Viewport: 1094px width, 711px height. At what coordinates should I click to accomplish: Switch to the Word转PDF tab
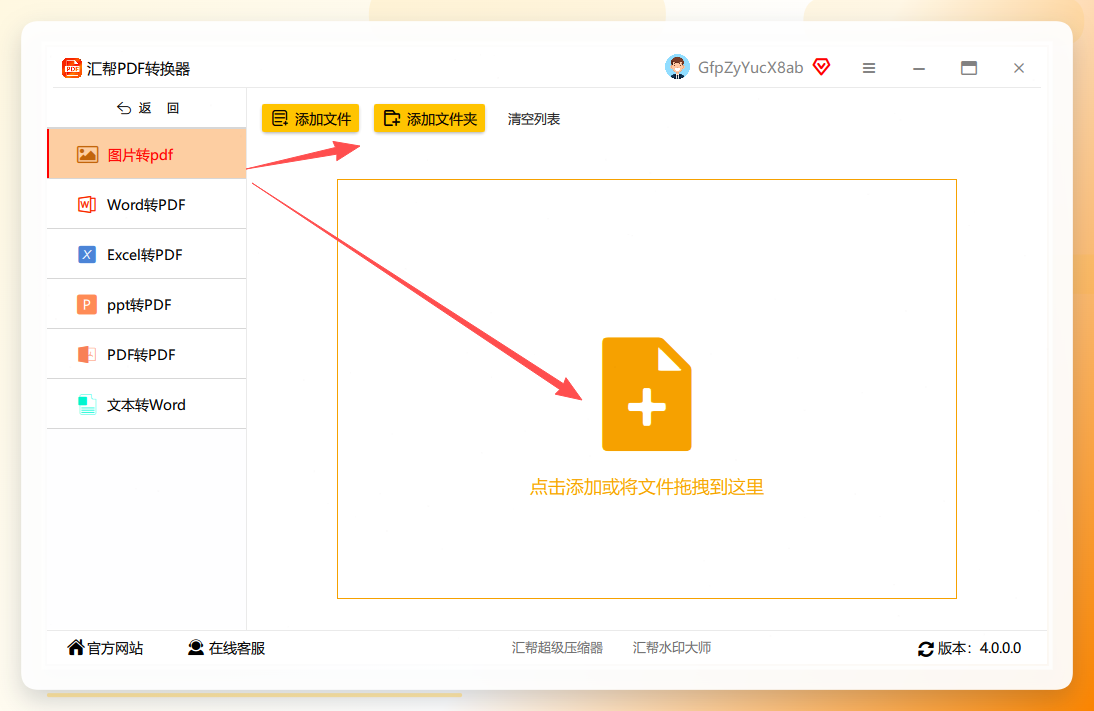tap(147, 204)
